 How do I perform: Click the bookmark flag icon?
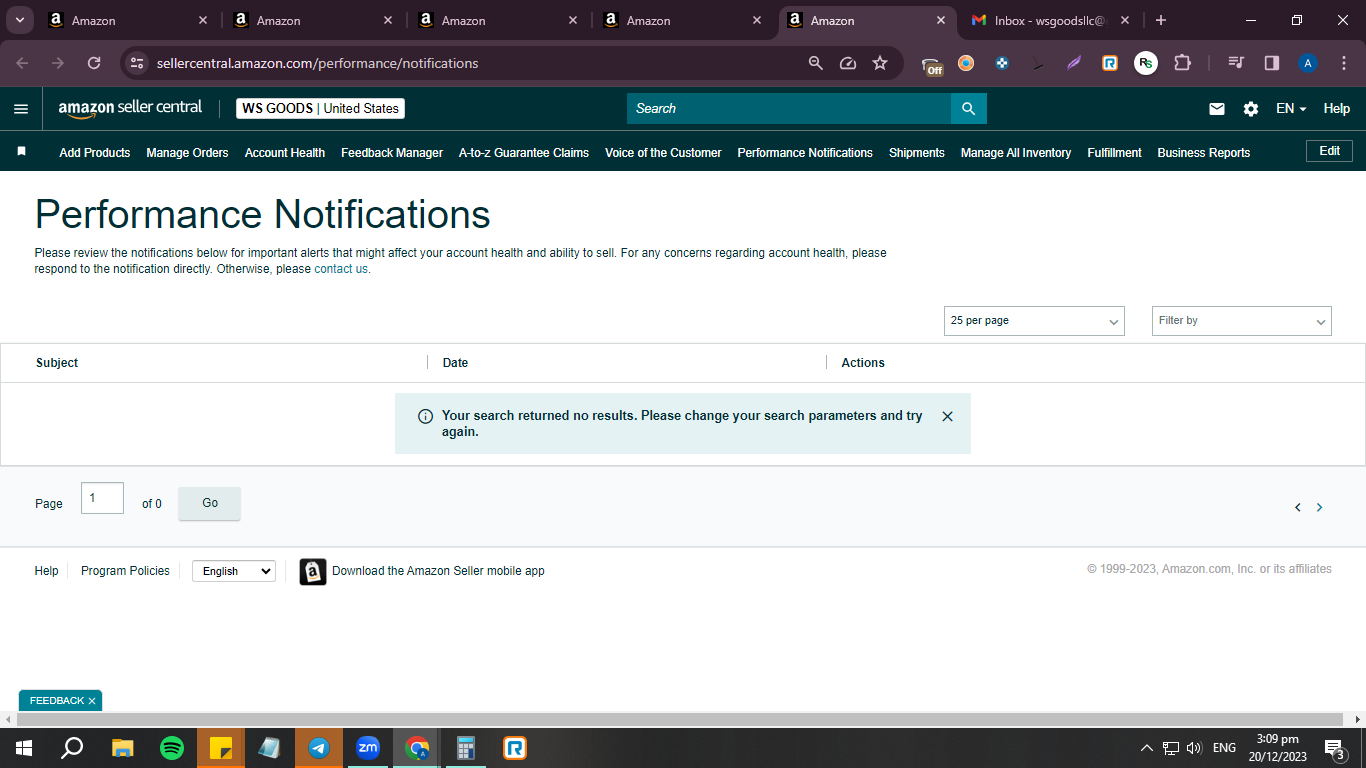[21, 151]
